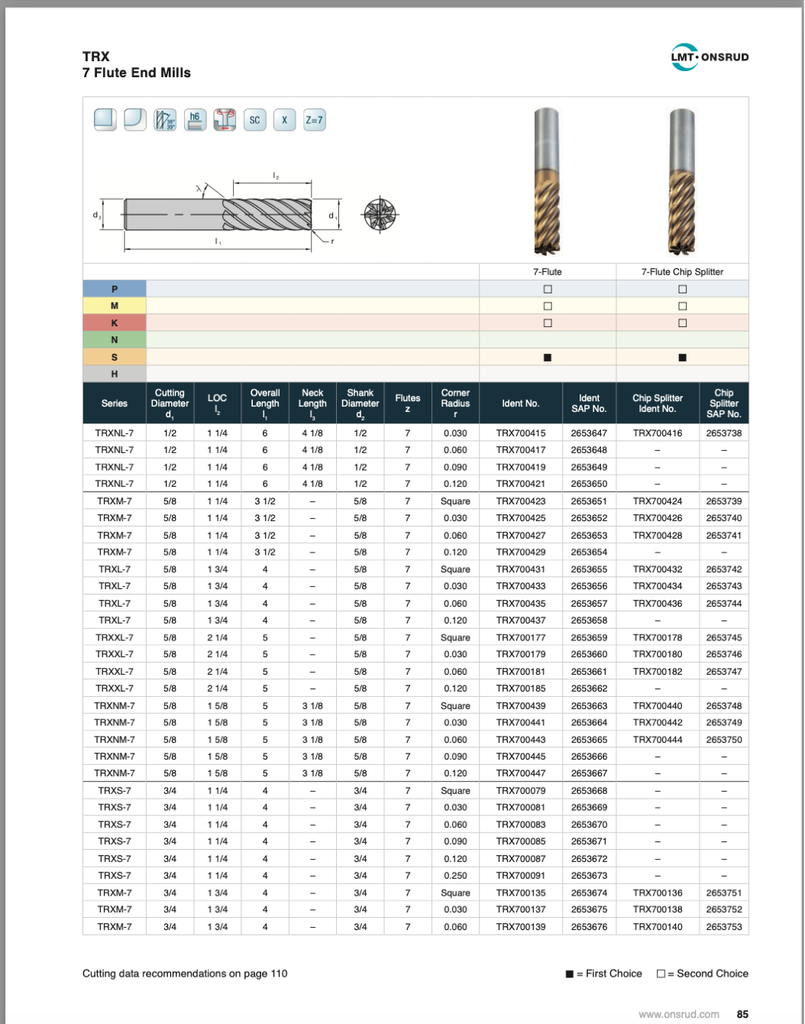This screenshot has width=805, height=1024.
Task: Click ident number TRX700447
Action: 521,773
